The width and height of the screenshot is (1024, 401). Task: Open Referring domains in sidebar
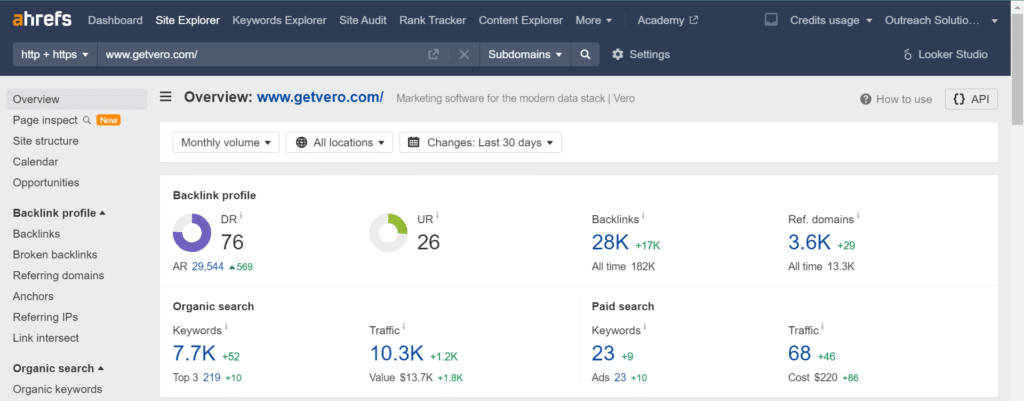[x=58, y=276]
